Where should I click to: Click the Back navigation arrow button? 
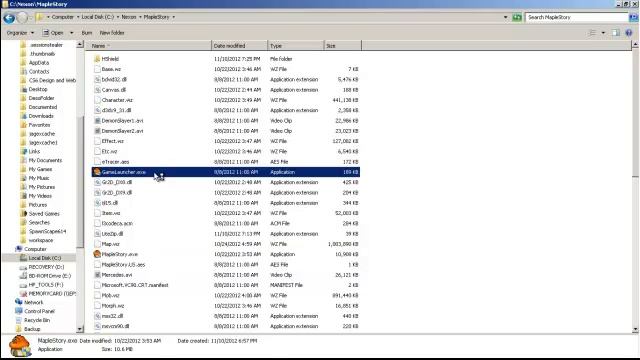coord(9,18)
